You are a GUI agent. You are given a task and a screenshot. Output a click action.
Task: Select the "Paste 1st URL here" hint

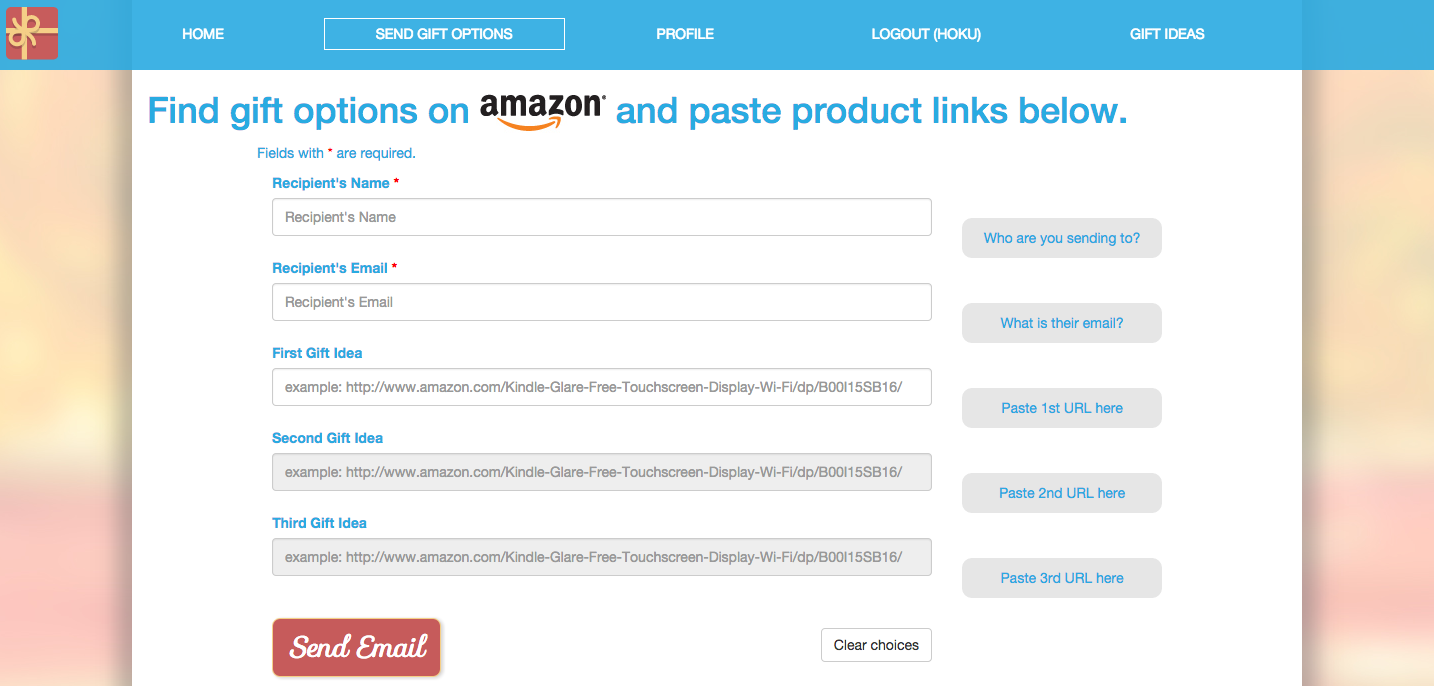1061,408
